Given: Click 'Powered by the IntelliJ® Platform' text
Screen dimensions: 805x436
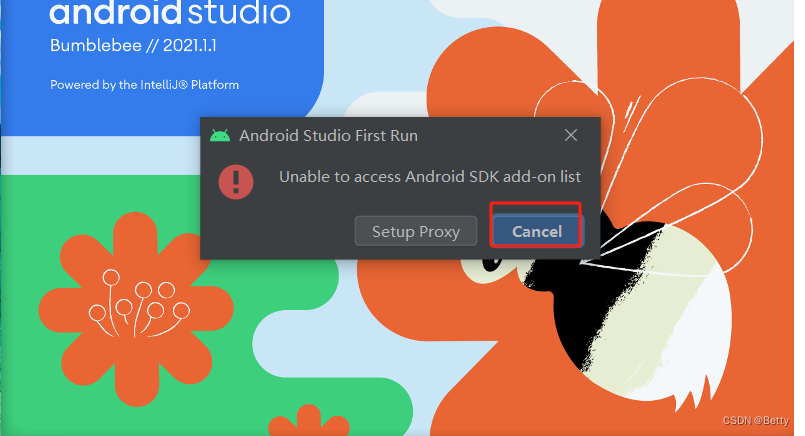Looking at the screenshot, I should pyautogui.click(x=144, y=85).
